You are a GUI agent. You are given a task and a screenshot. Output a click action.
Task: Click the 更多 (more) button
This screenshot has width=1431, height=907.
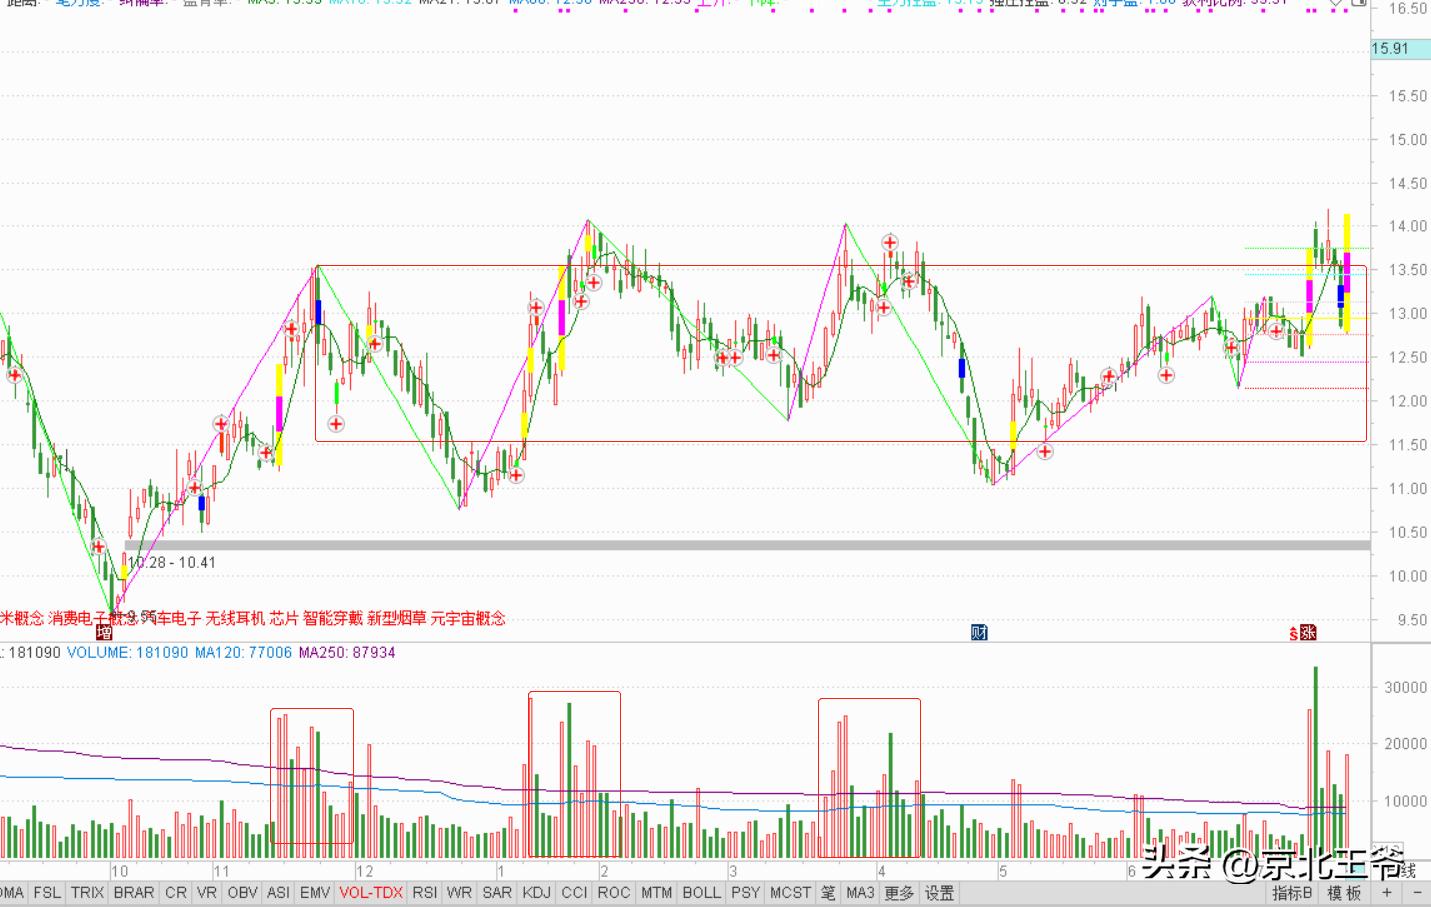click(x=899, y=893)
